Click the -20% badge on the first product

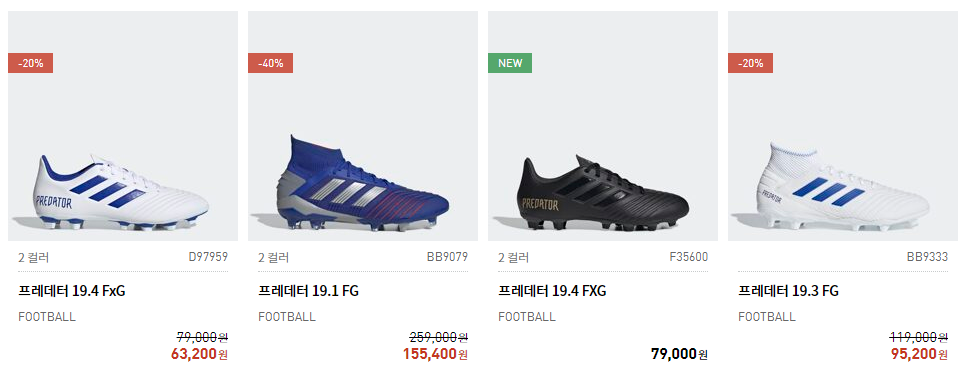pos(30,63)
